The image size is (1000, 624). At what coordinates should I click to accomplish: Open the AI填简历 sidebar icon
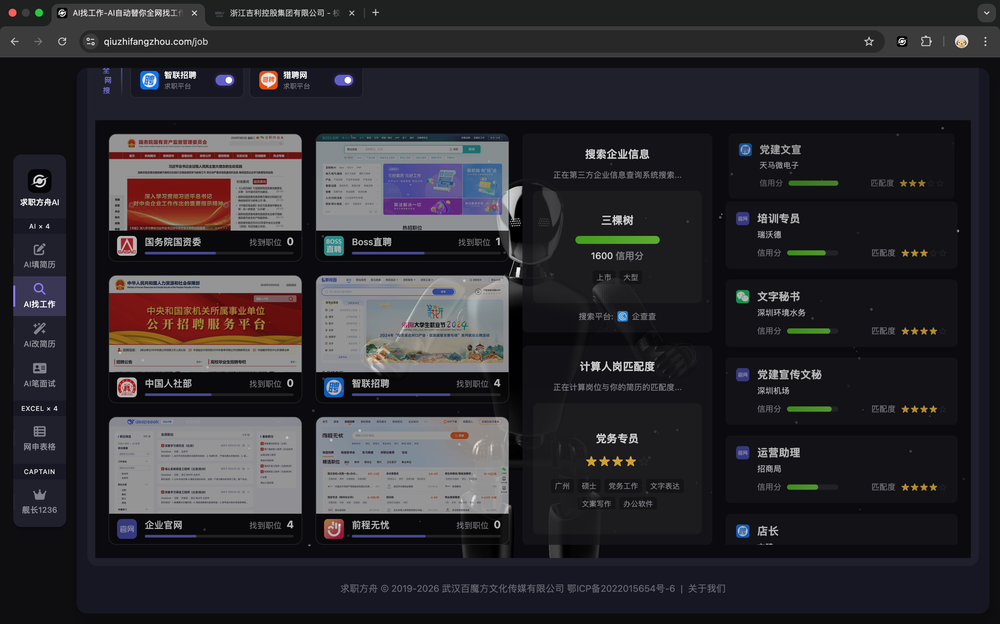point(40,249)
